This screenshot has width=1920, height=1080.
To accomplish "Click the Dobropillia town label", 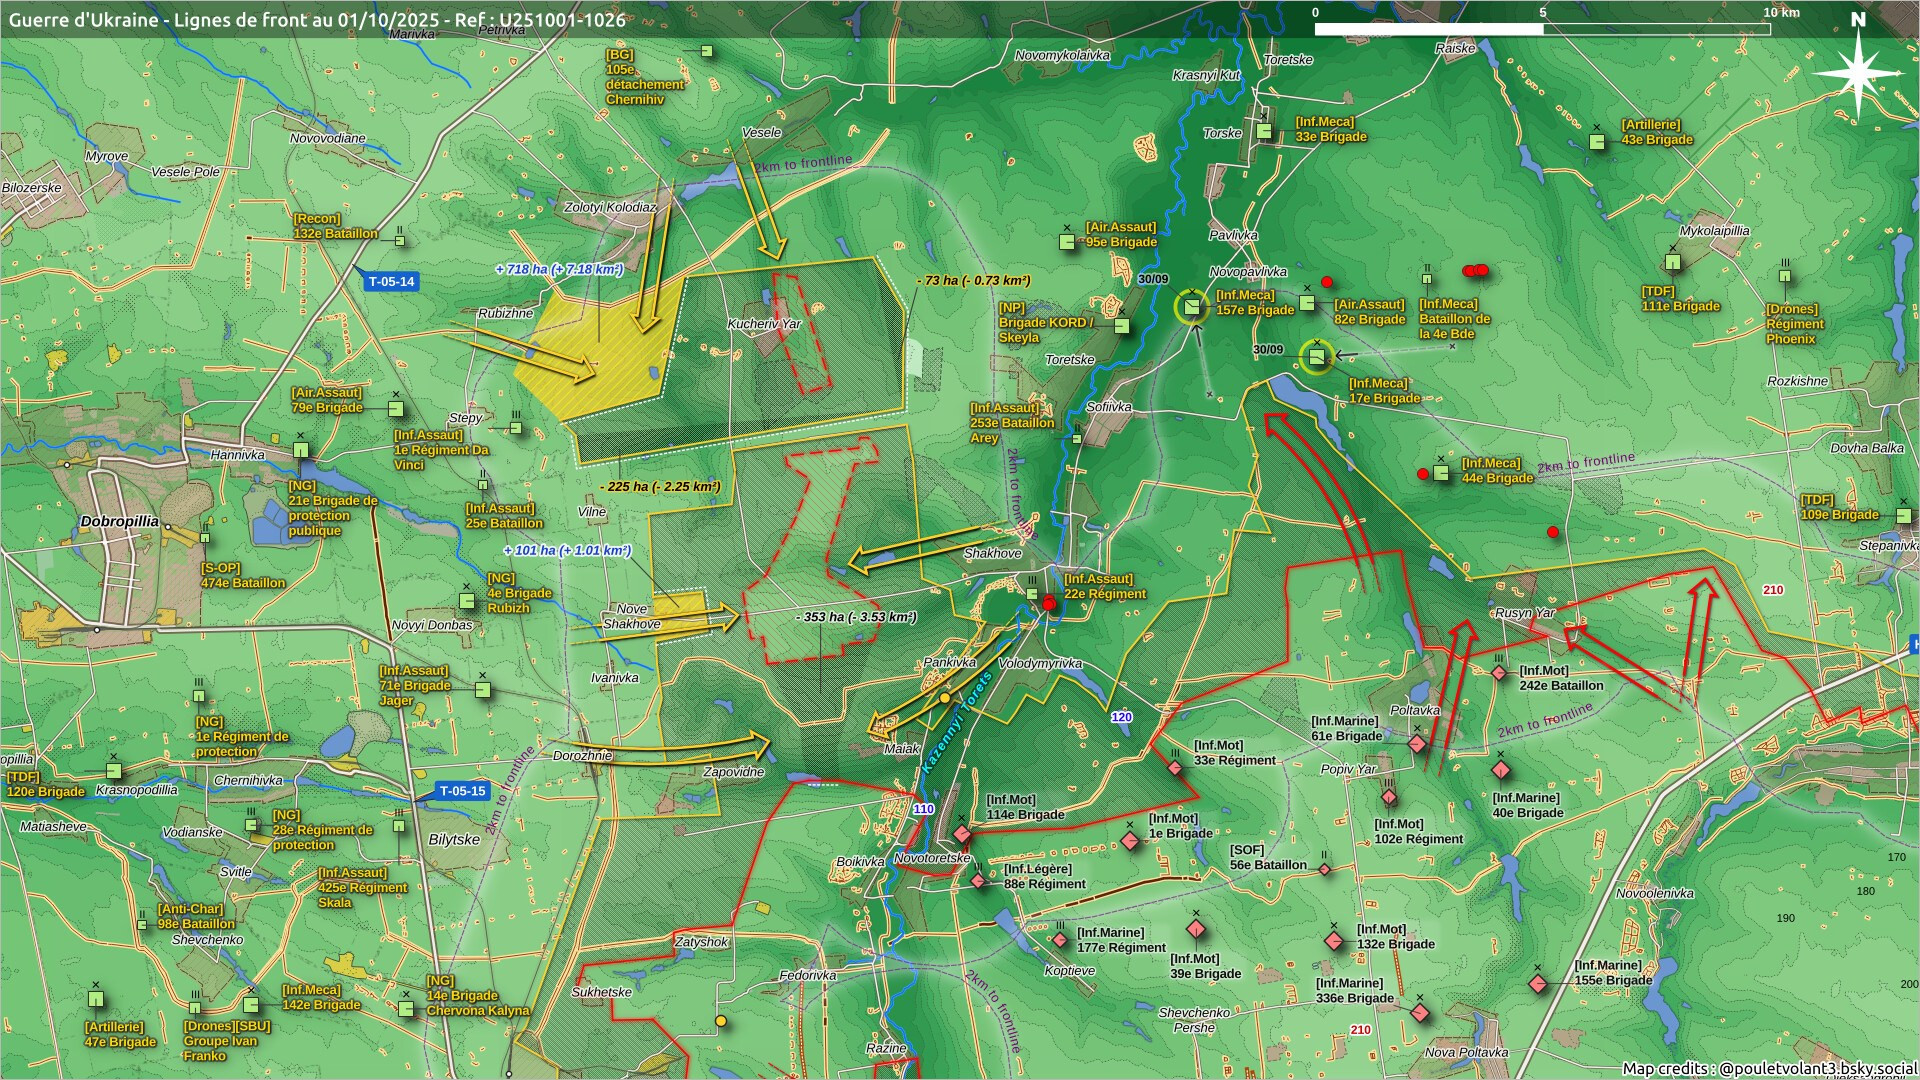I will point(119,522).
